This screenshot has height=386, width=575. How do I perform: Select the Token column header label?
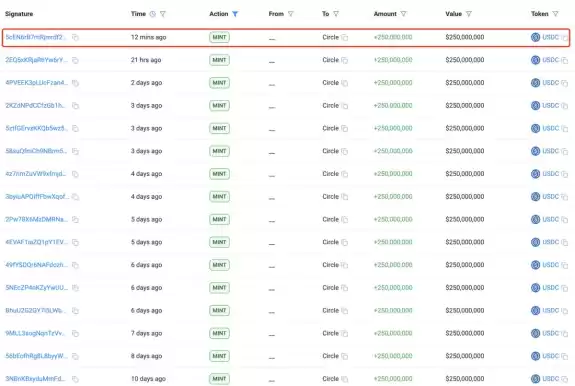coord(540,14)
